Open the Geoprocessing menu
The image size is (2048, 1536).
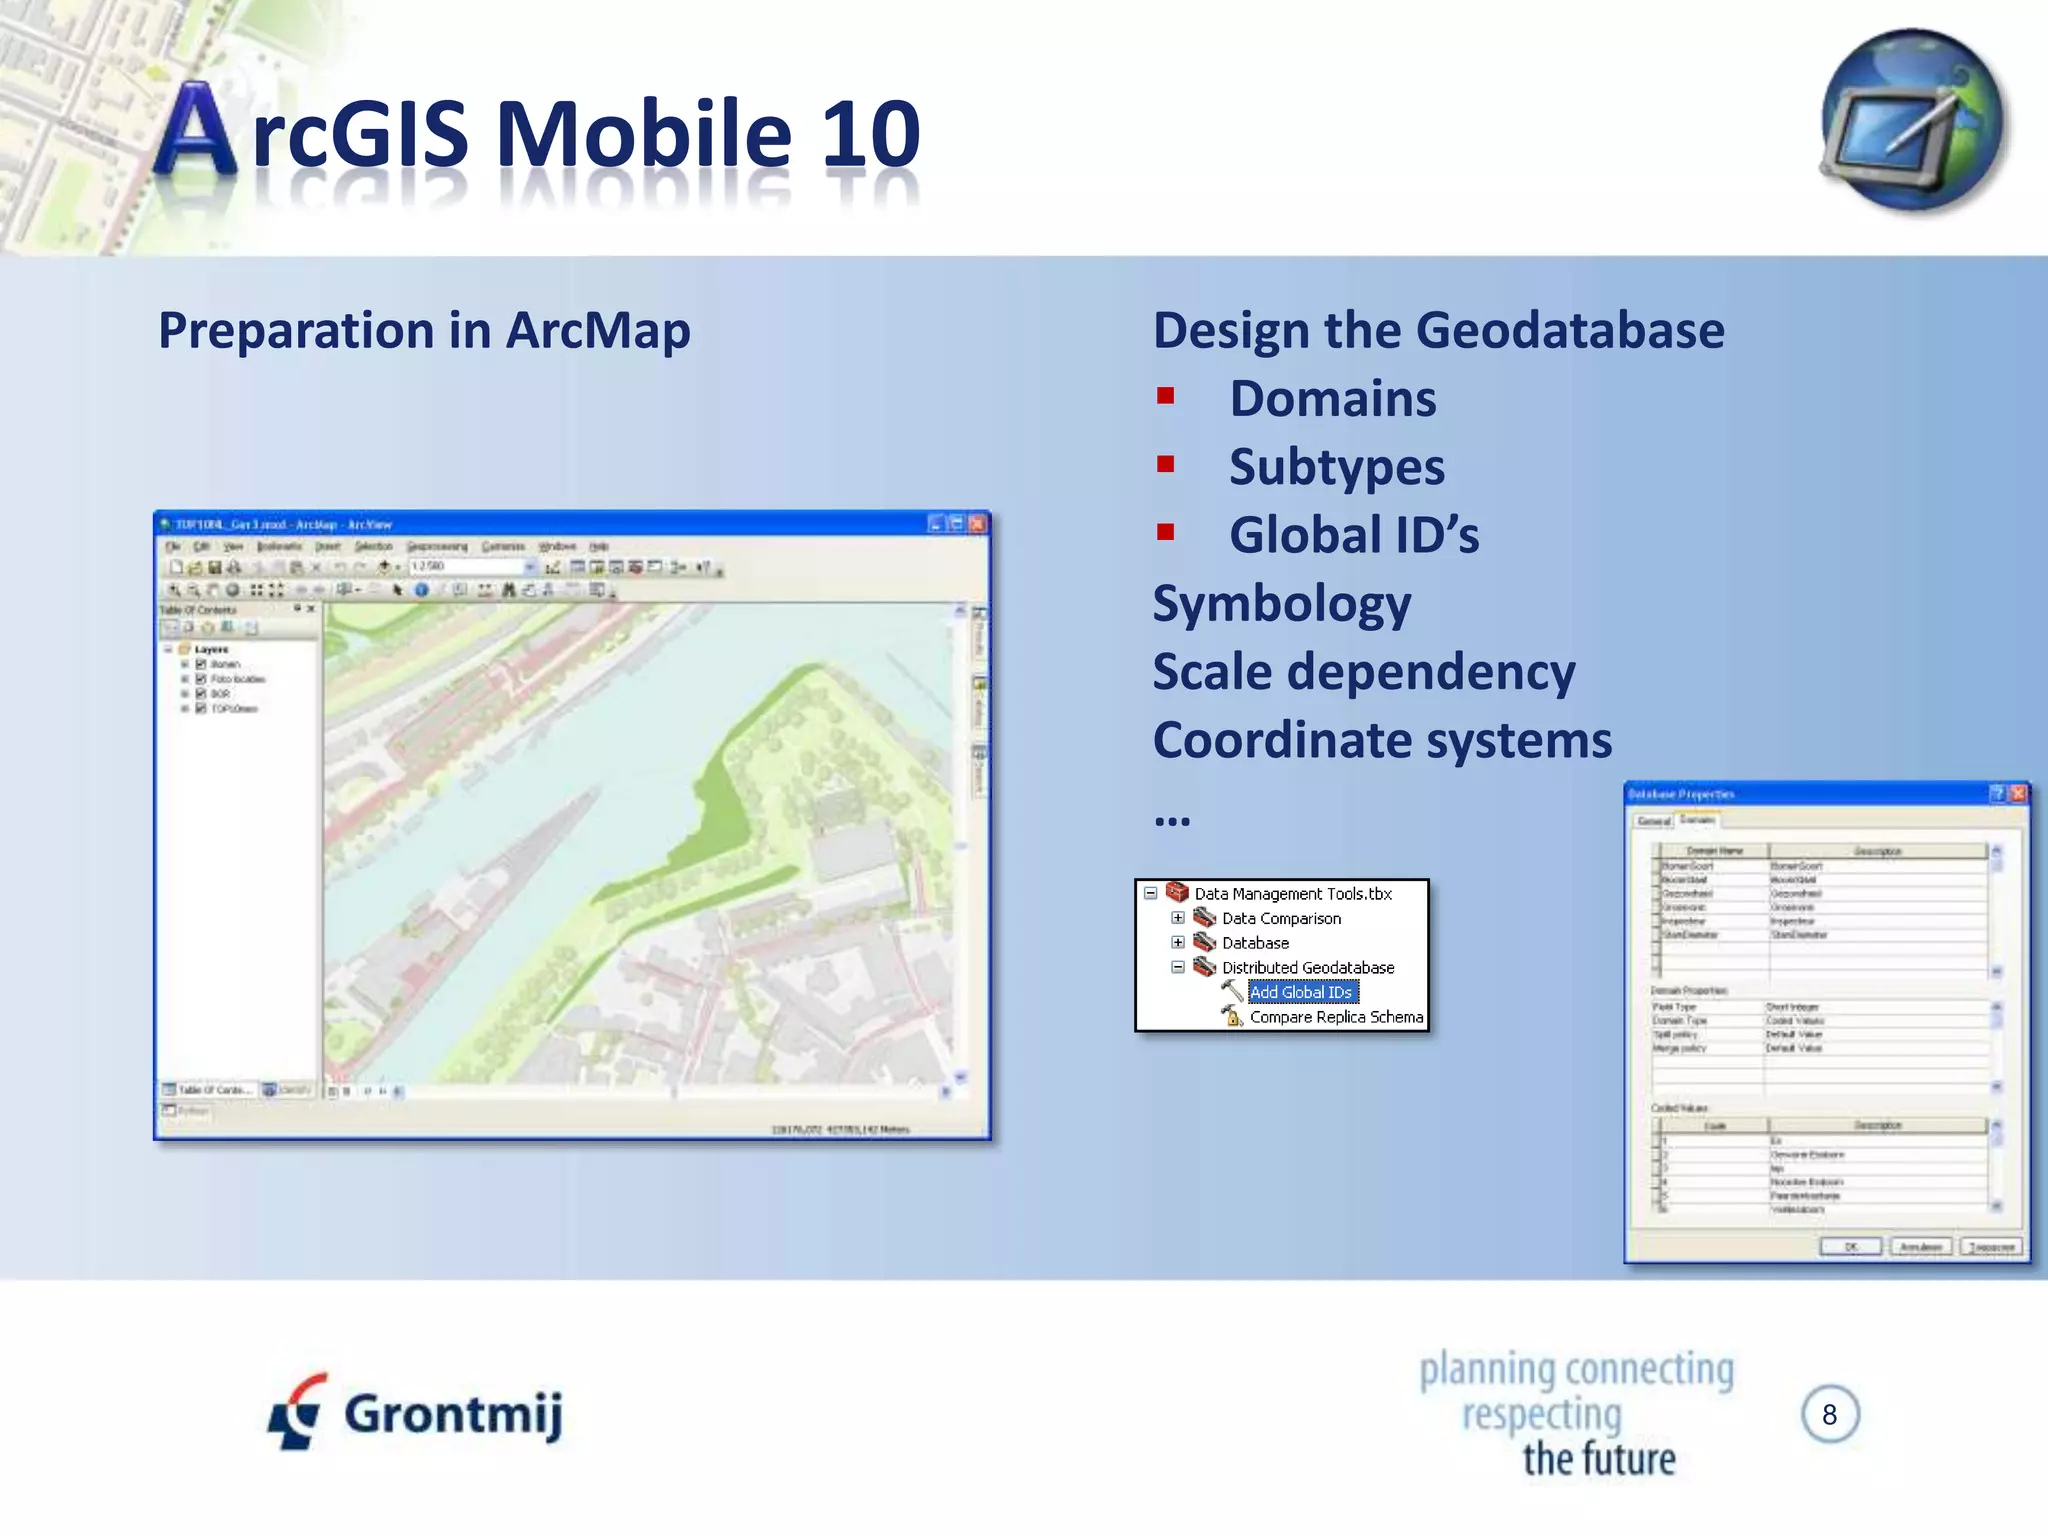[x=437, y=546]
